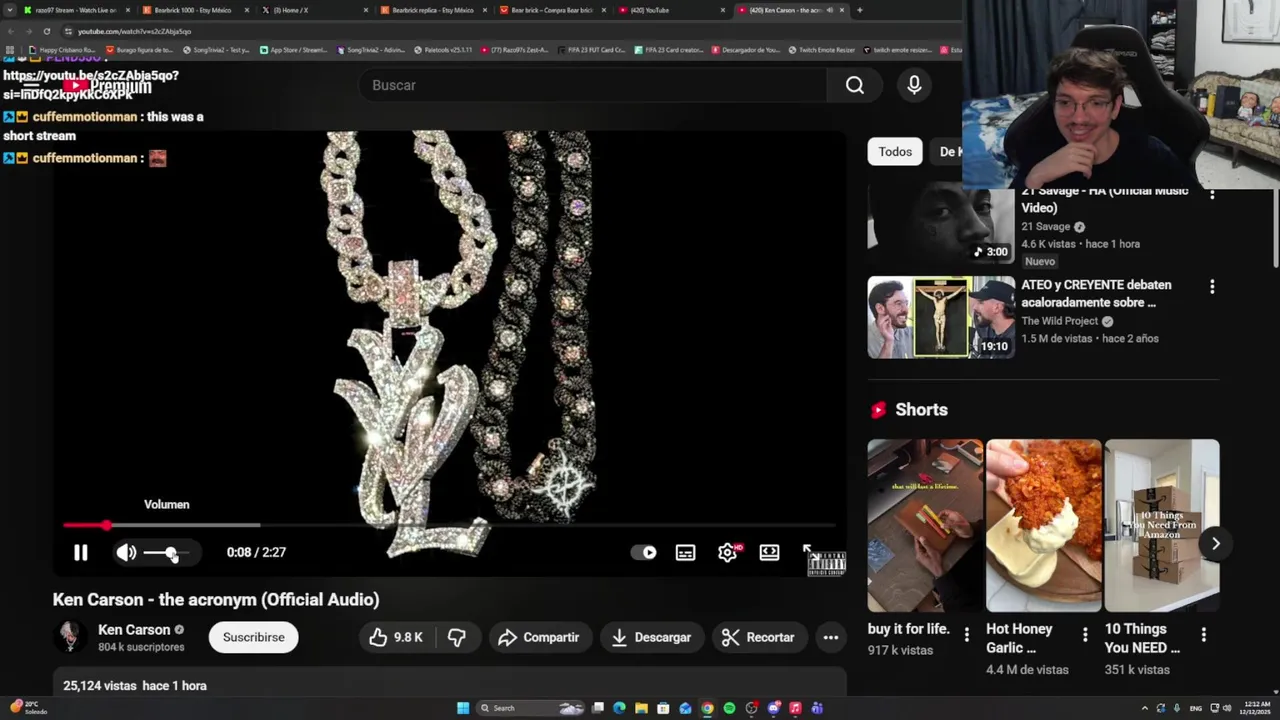Screen dimensions: 1280x720
Task: Open the Hot Honey Garlic Short
Action: click(1043, 525)
